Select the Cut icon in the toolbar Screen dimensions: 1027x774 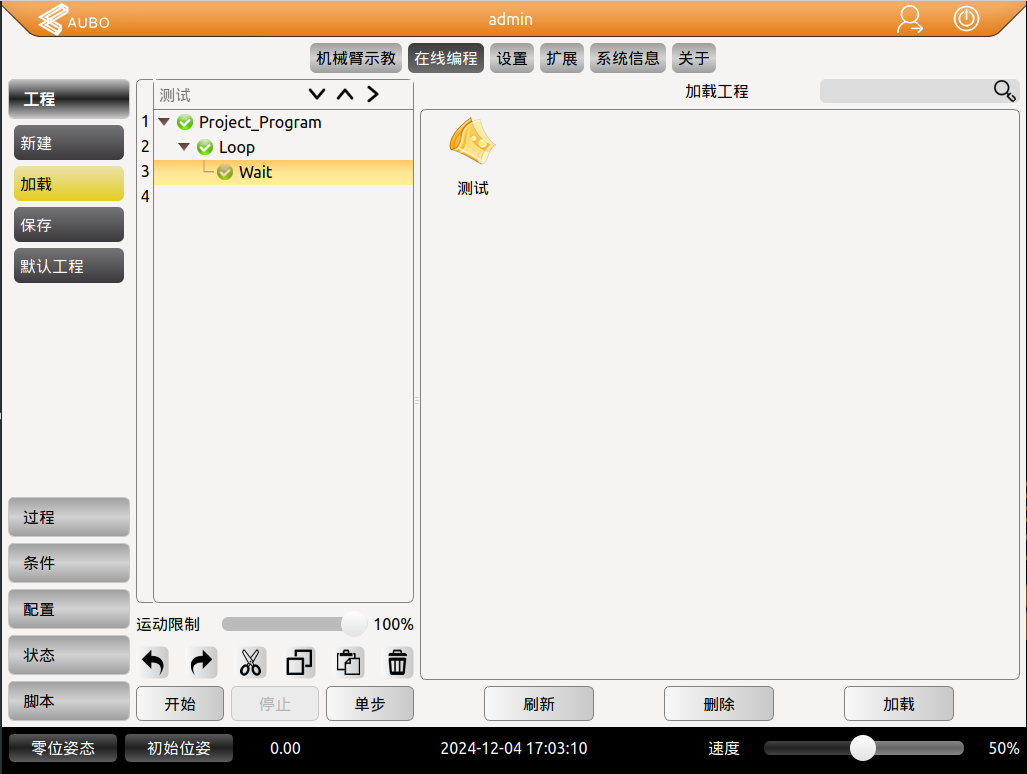[x=249, y=662]
